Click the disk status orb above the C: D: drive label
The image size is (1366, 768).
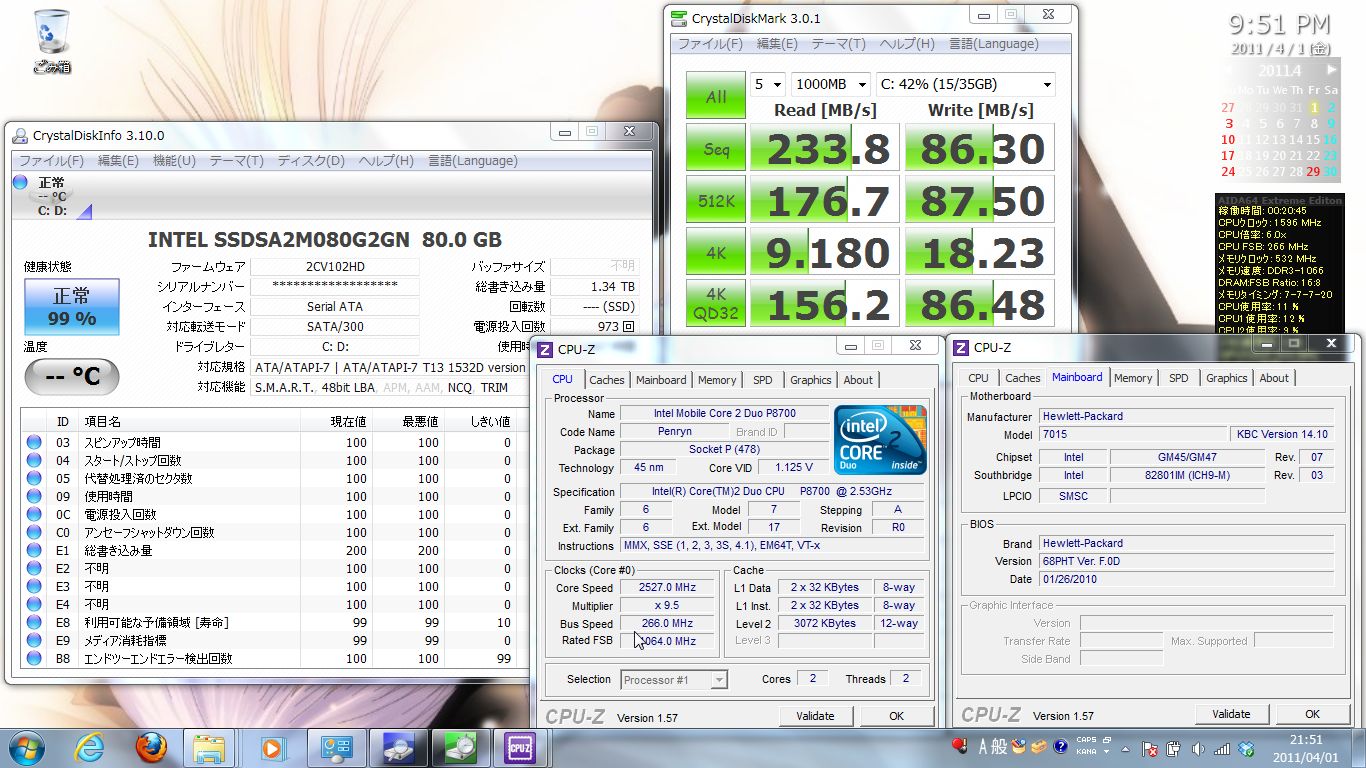20,182
